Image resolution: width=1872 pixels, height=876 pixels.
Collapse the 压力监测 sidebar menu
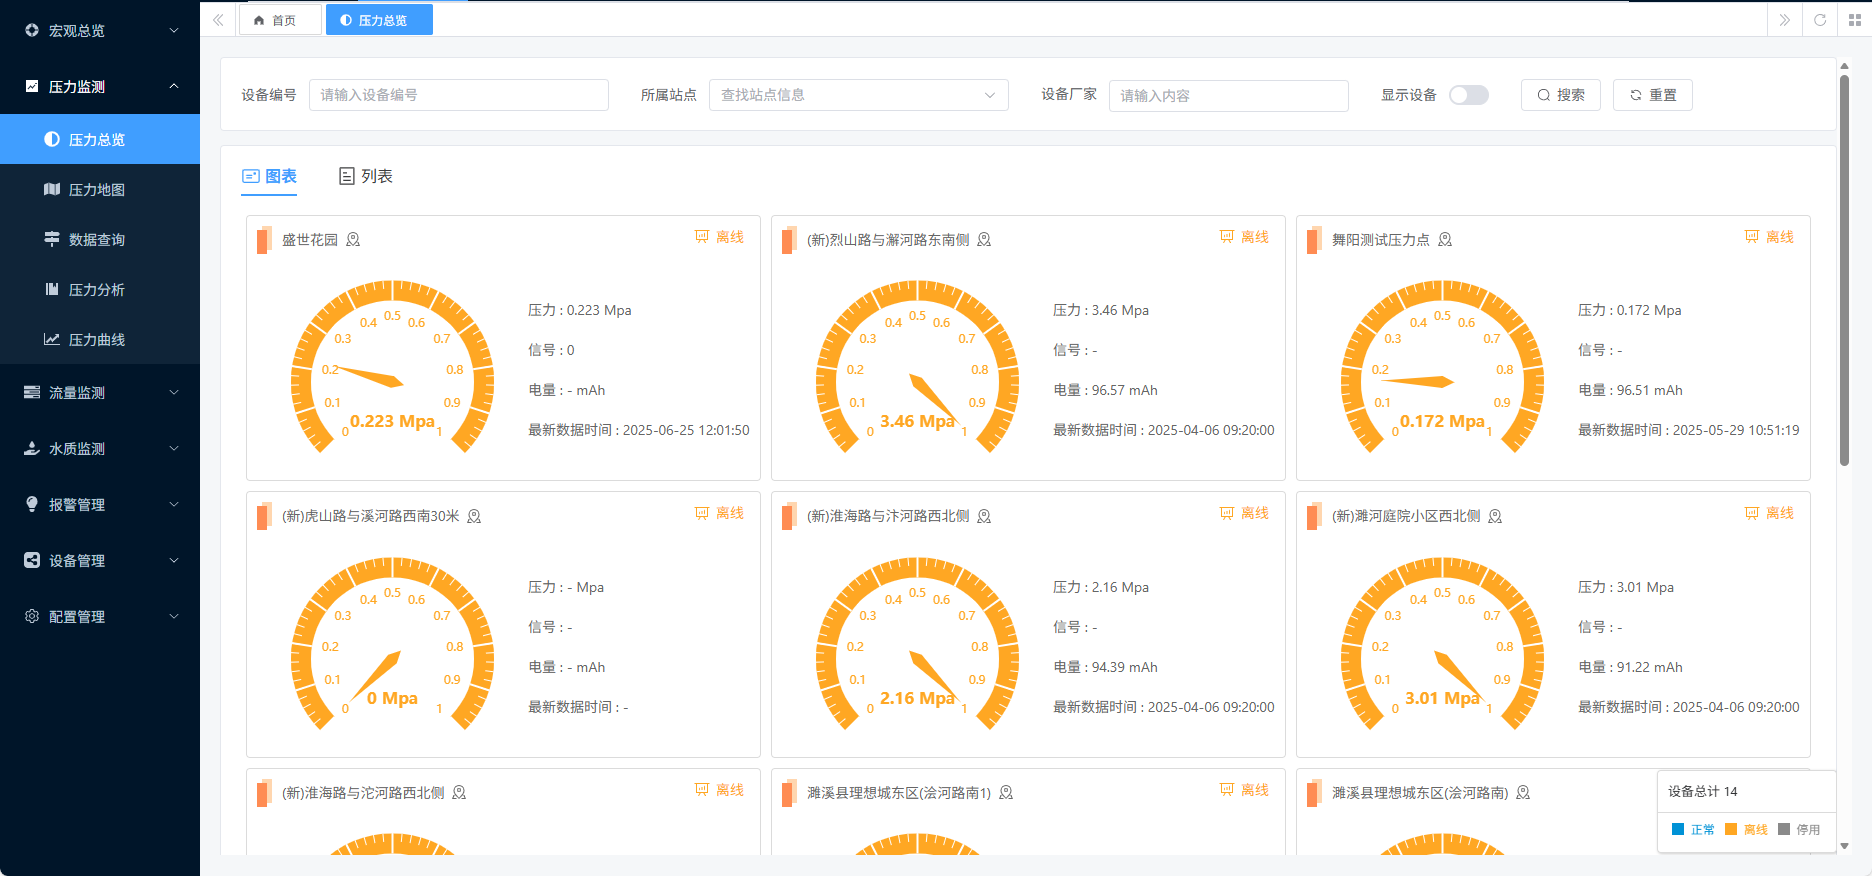100,87
